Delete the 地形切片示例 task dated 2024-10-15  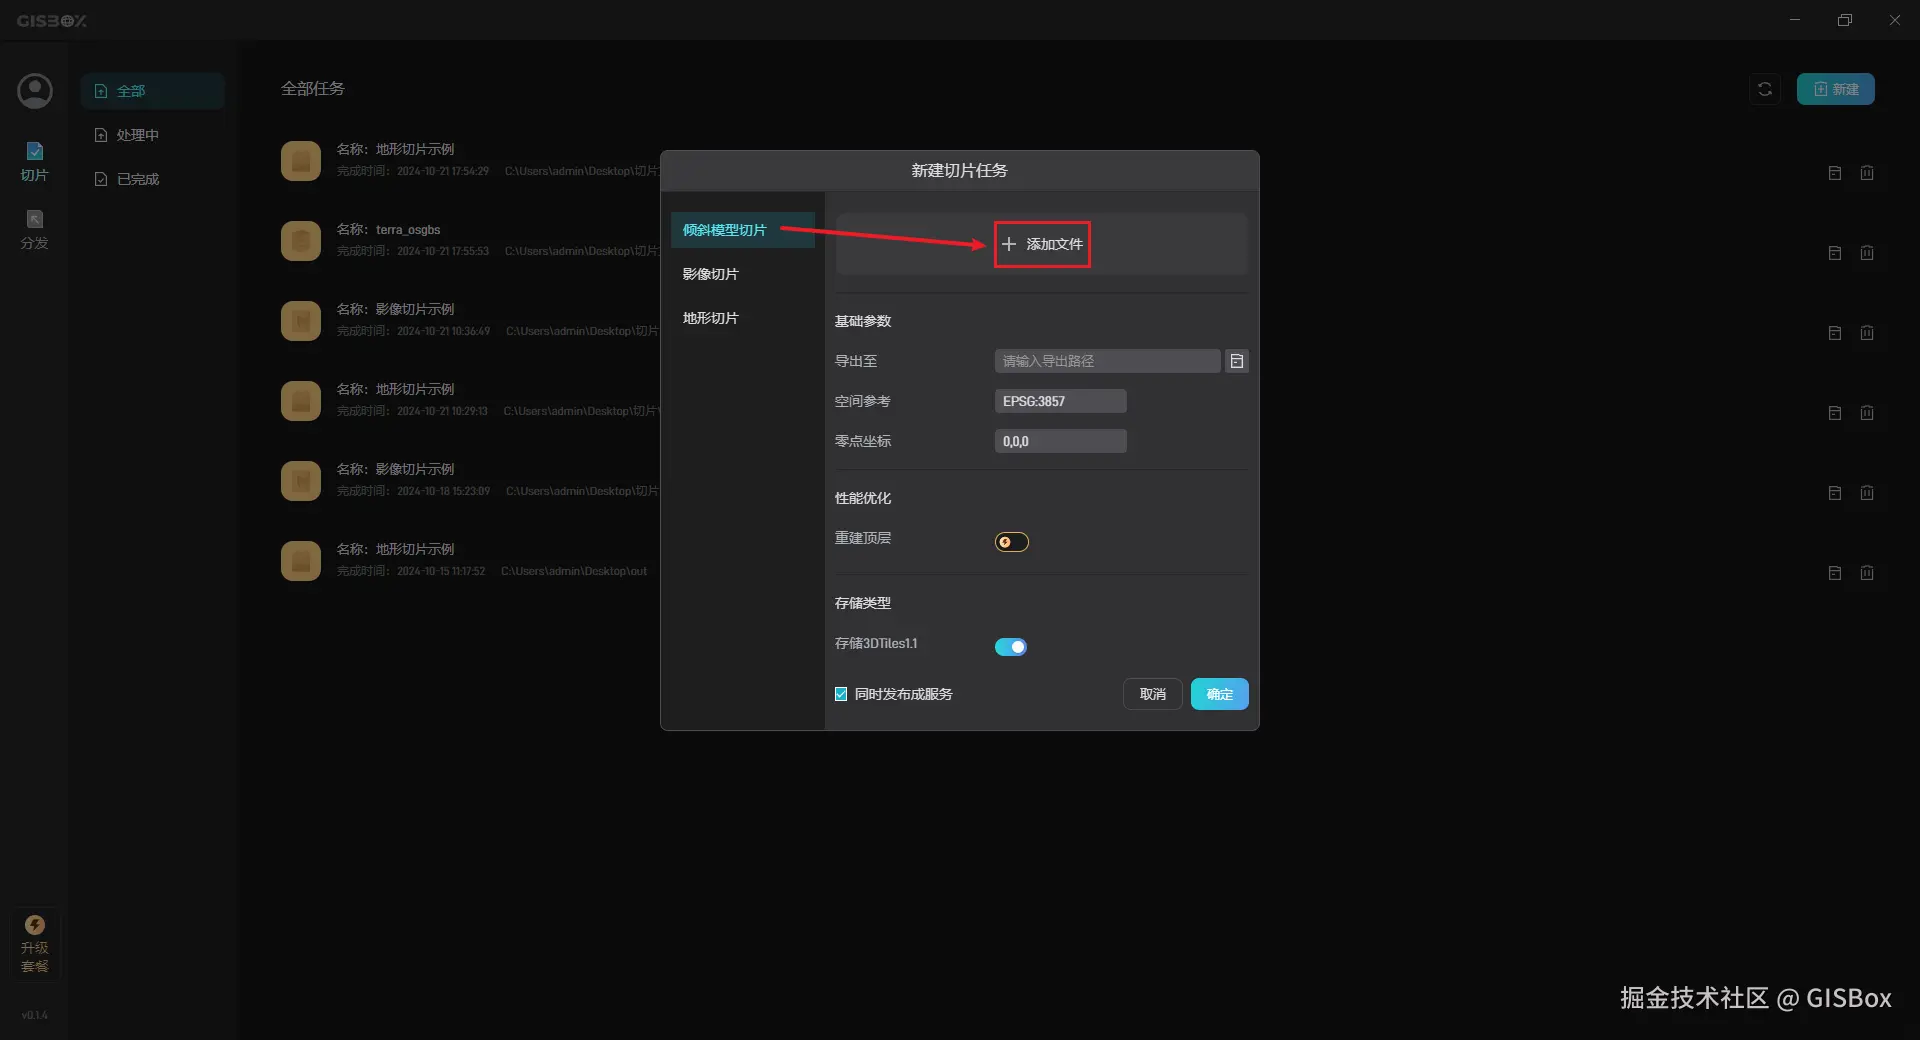coord(1867,573)
